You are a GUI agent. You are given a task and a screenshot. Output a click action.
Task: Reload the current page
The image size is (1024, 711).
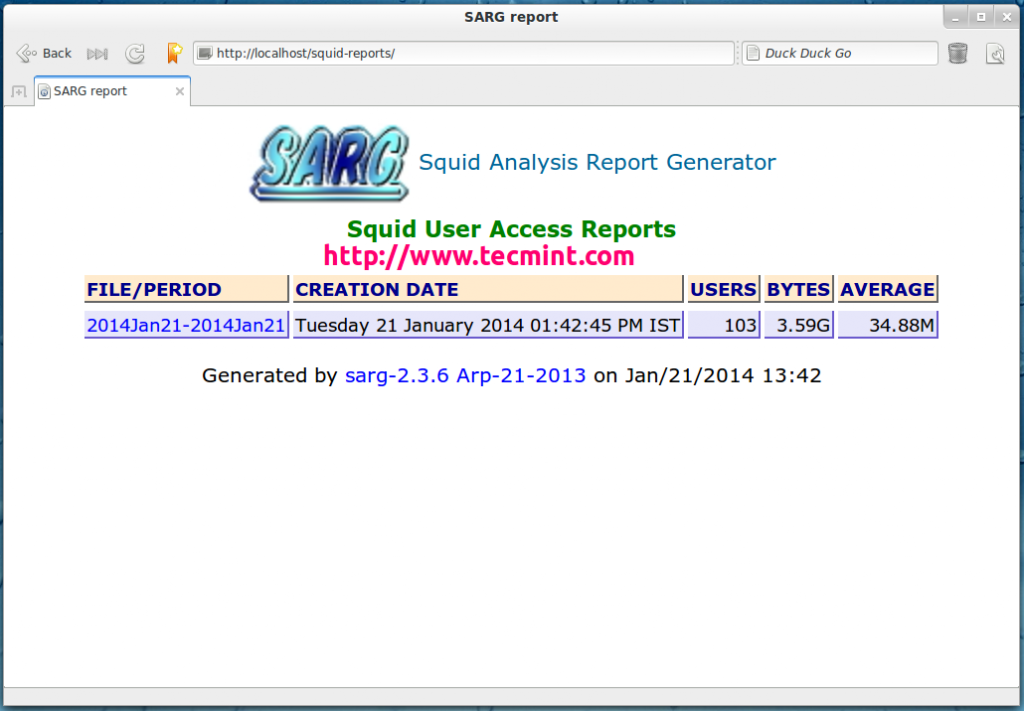(x=134, y=54)
